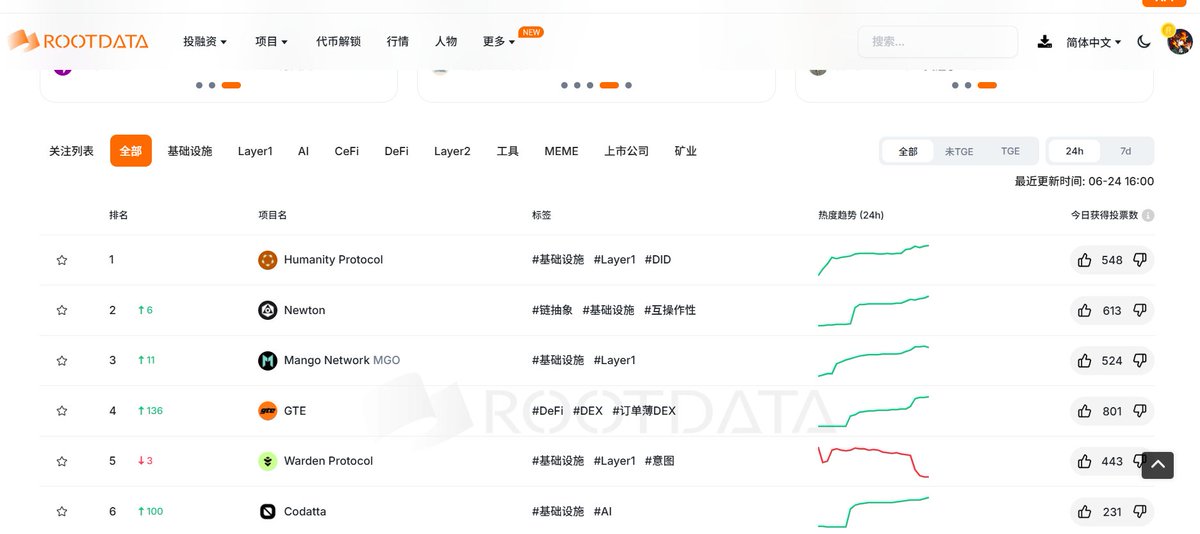Upvote Codatta thumbs up
Image resolution: width=1200 pixels, height=534 pixels.
(1085, 511)
